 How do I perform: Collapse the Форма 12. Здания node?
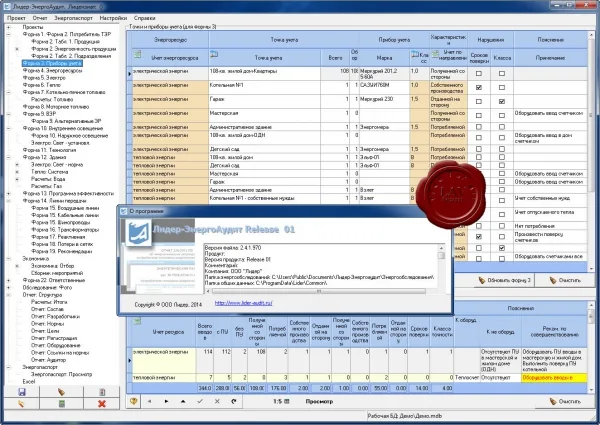(8, 157)
